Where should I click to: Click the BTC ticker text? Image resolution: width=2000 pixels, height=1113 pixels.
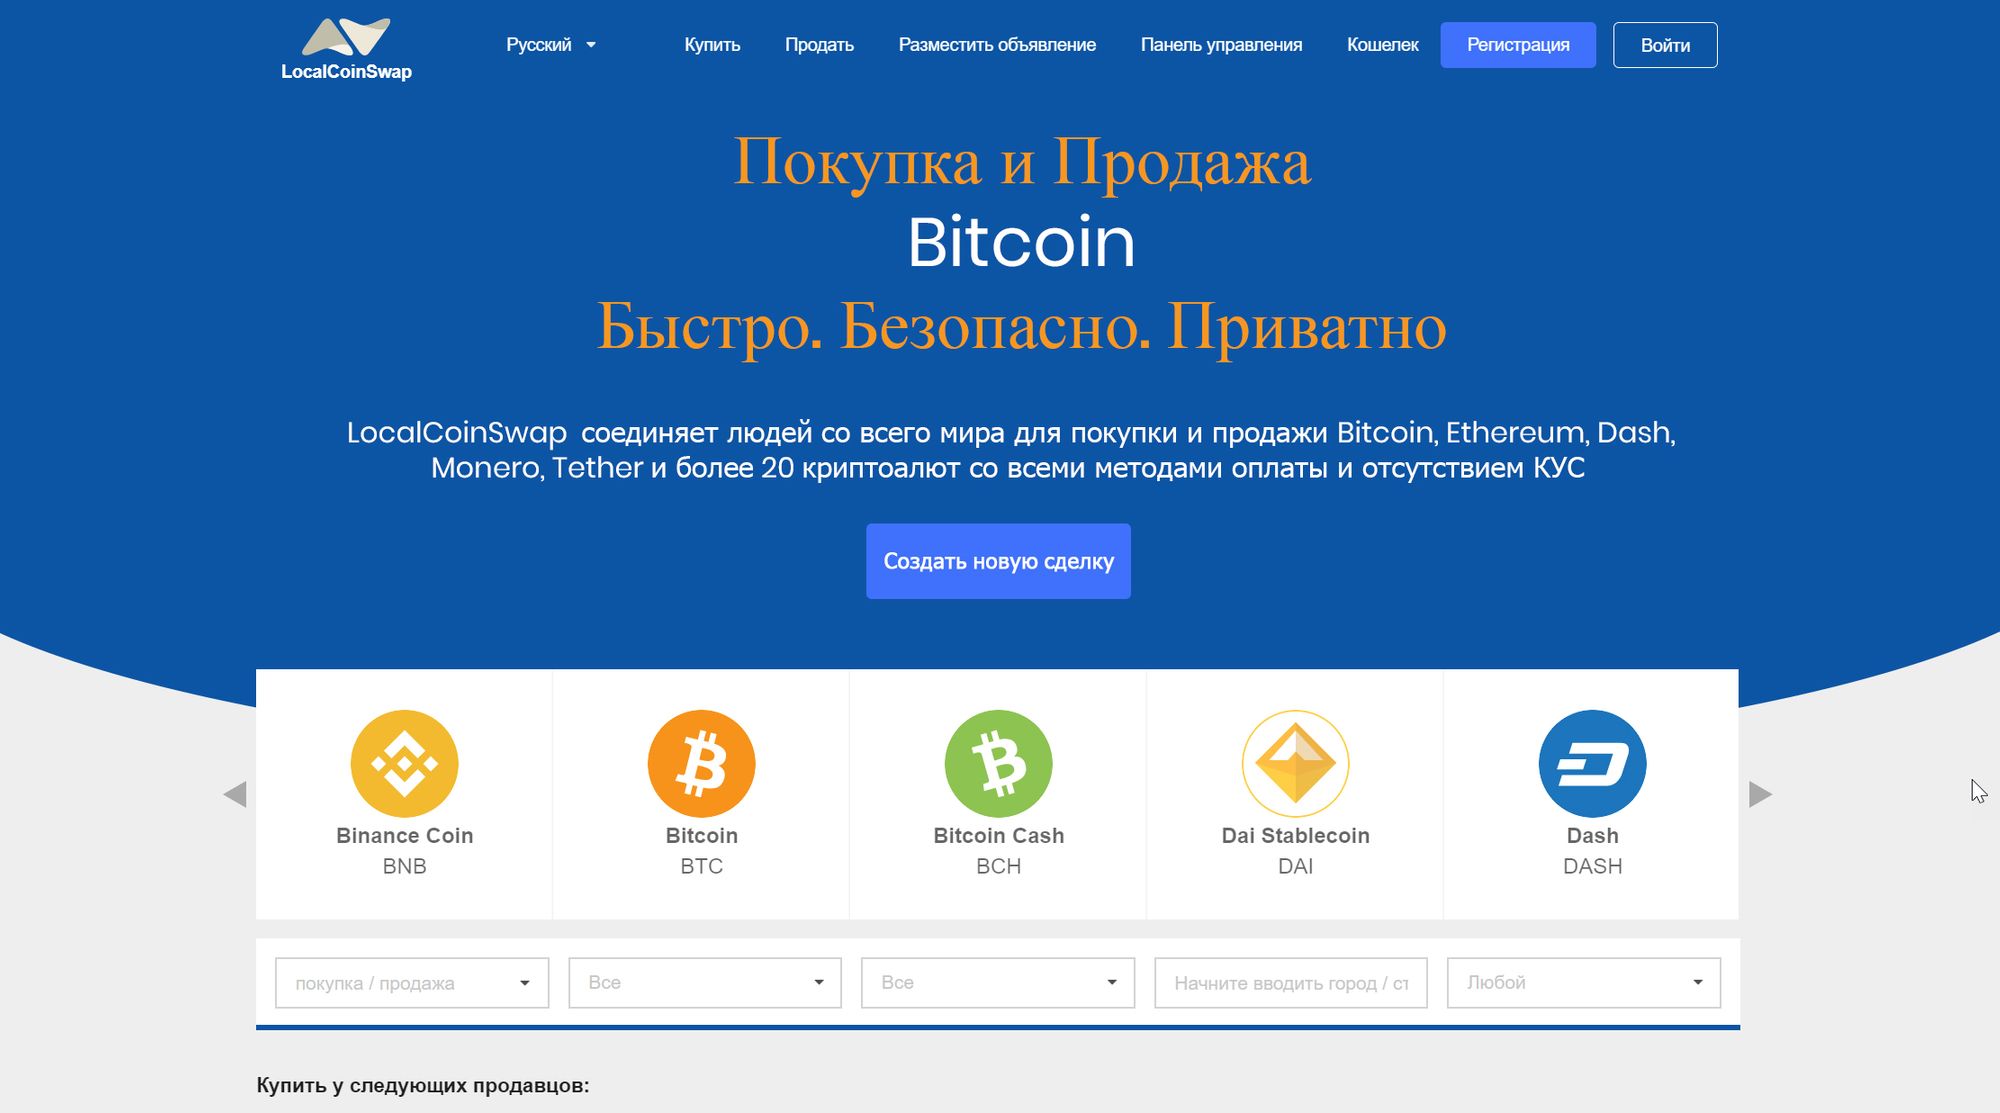[702, 867]
